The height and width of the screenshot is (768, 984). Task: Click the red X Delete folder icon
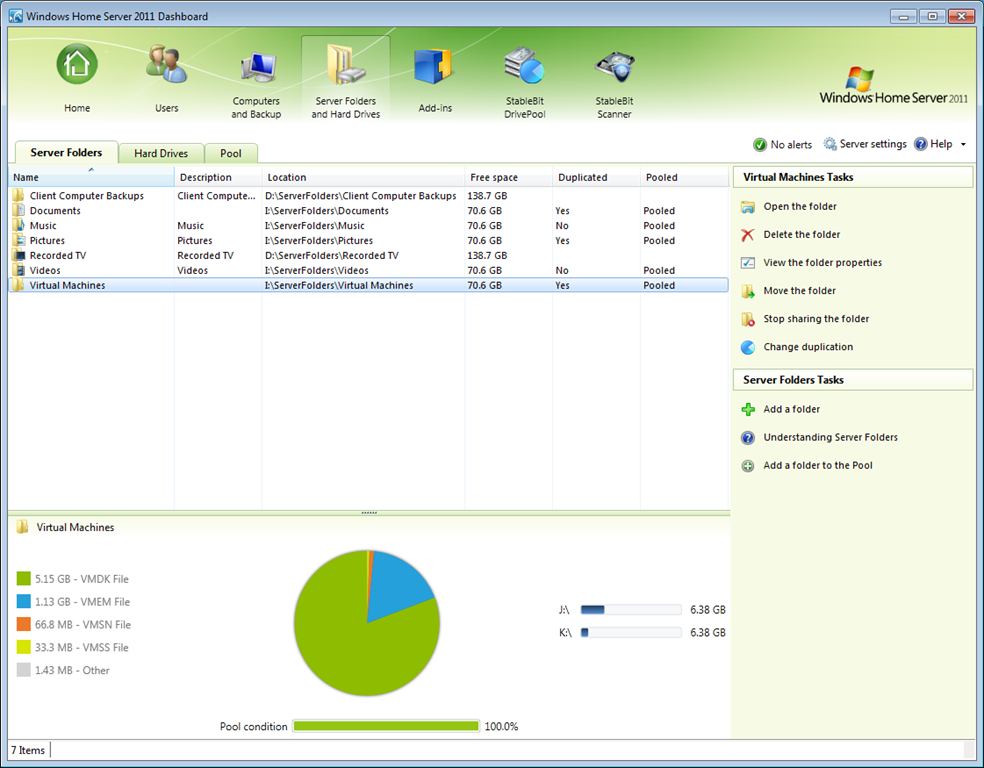tap(747, 235)
